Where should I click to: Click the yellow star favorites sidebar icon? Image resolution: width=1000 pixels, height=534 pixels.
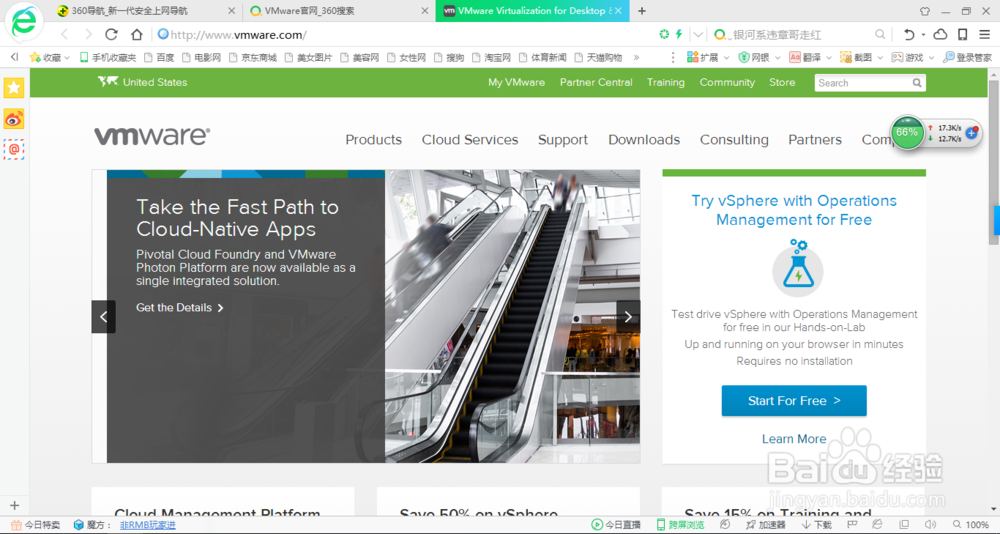[x=13, y=88]
